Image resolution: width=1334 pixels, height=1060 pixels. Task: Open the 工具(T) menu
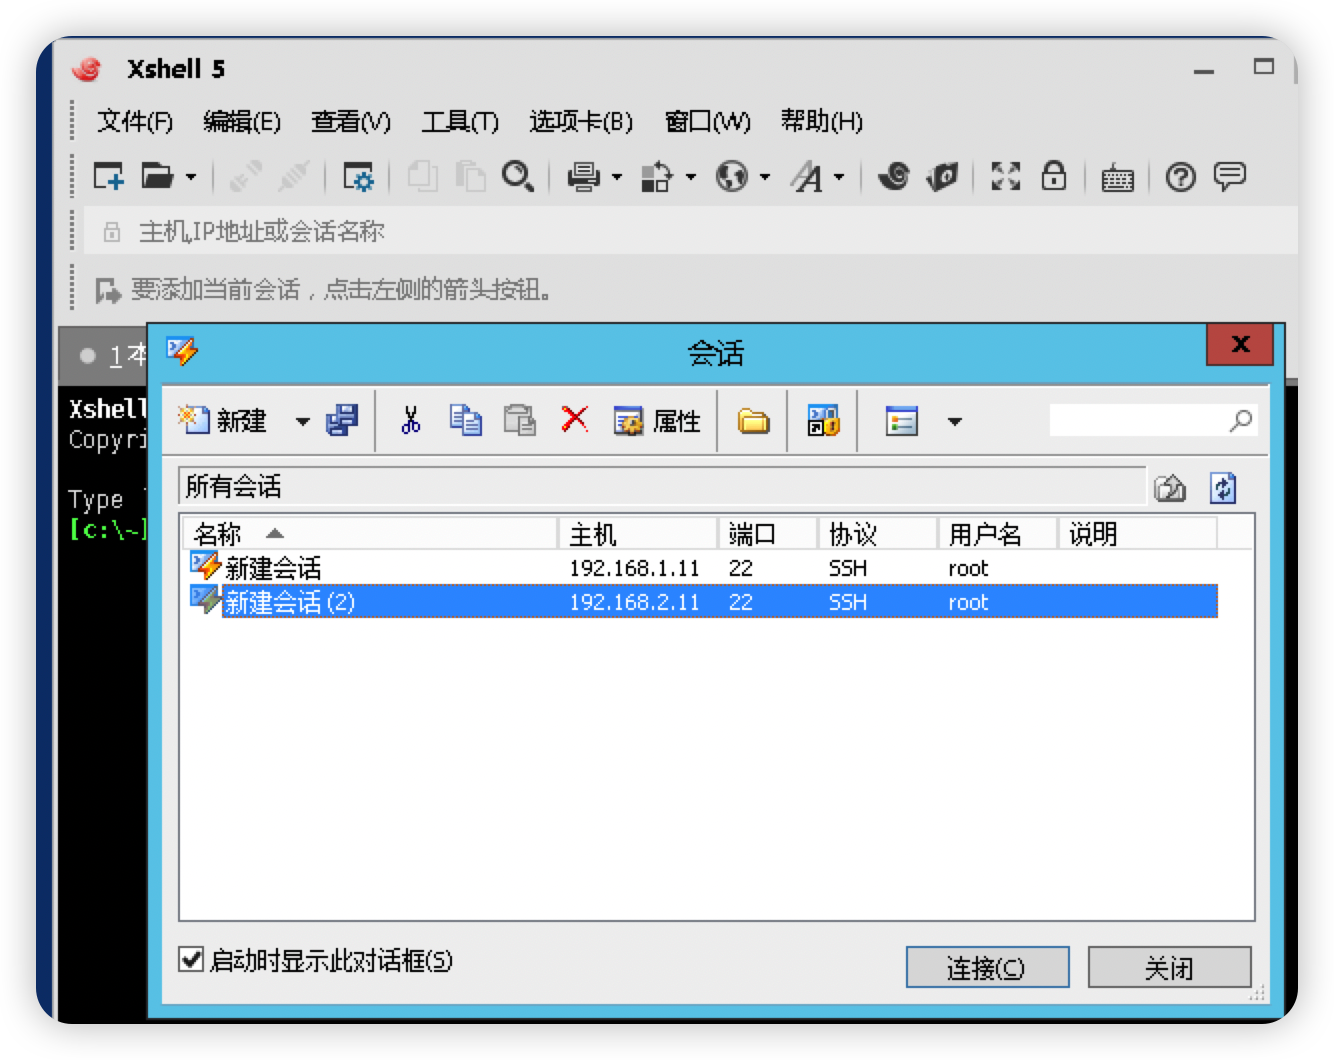460,122
